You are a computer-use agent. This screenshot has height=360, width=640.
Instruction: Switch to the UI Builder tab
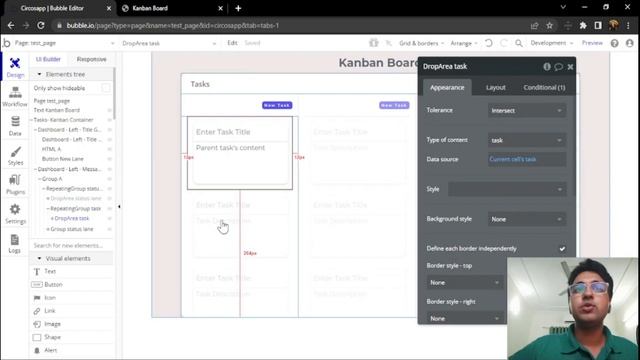coord(48,59)
